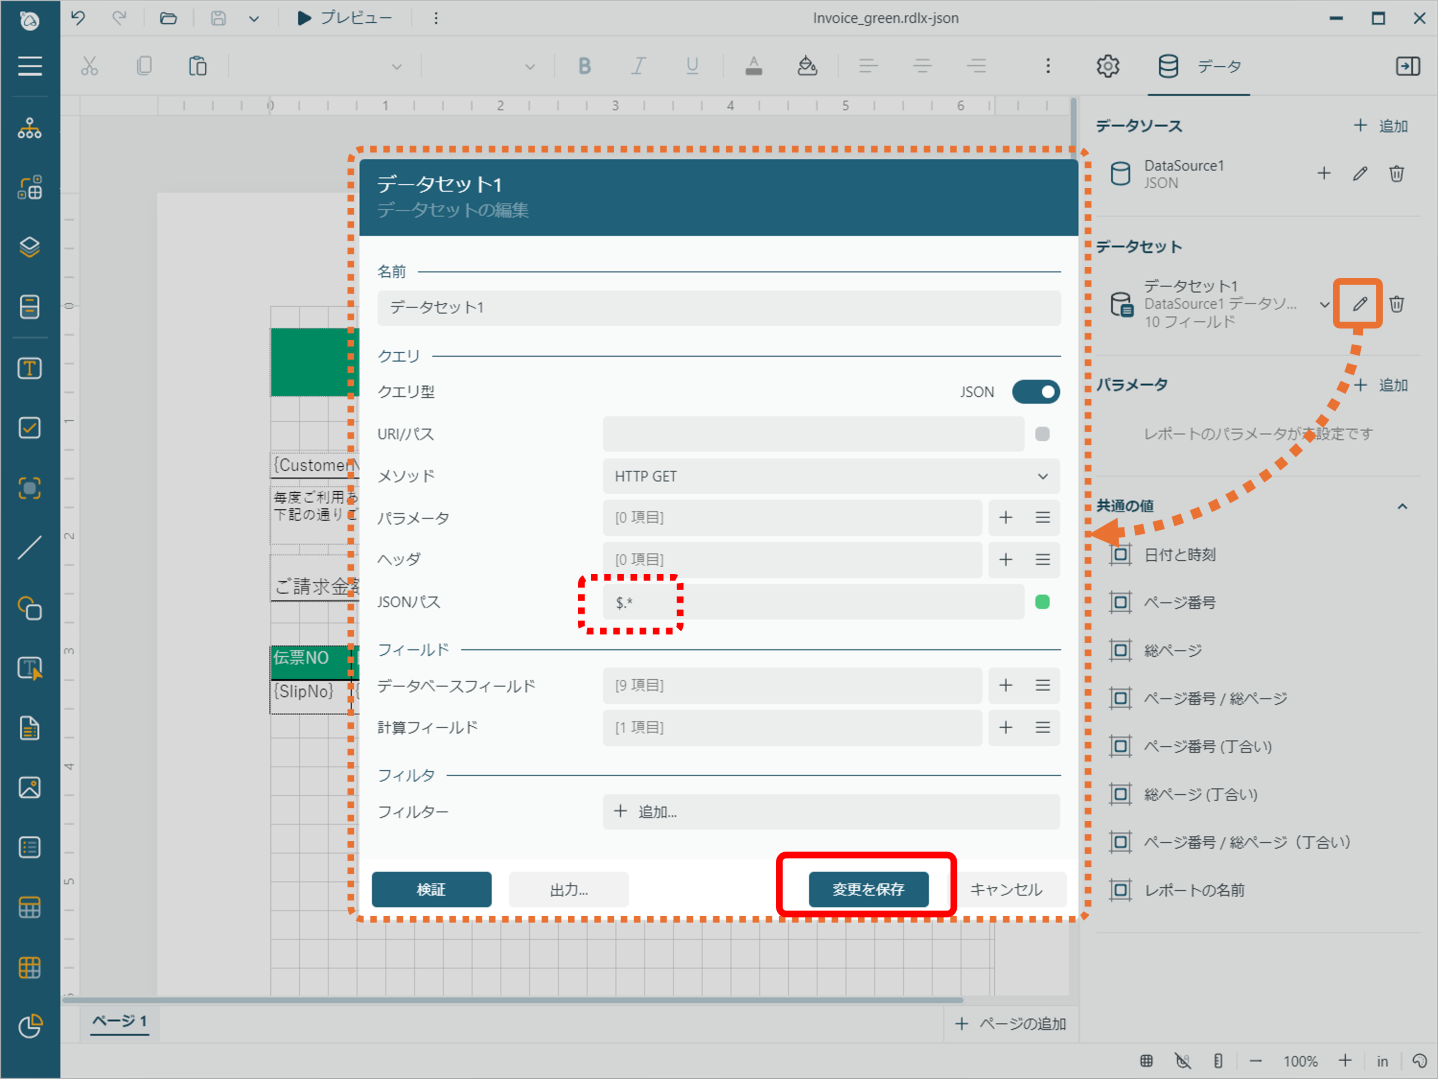This screenshot has width=1438, height=1079.
Task: Select the Shape tool in sidebar
Action: tap(30, 608)
